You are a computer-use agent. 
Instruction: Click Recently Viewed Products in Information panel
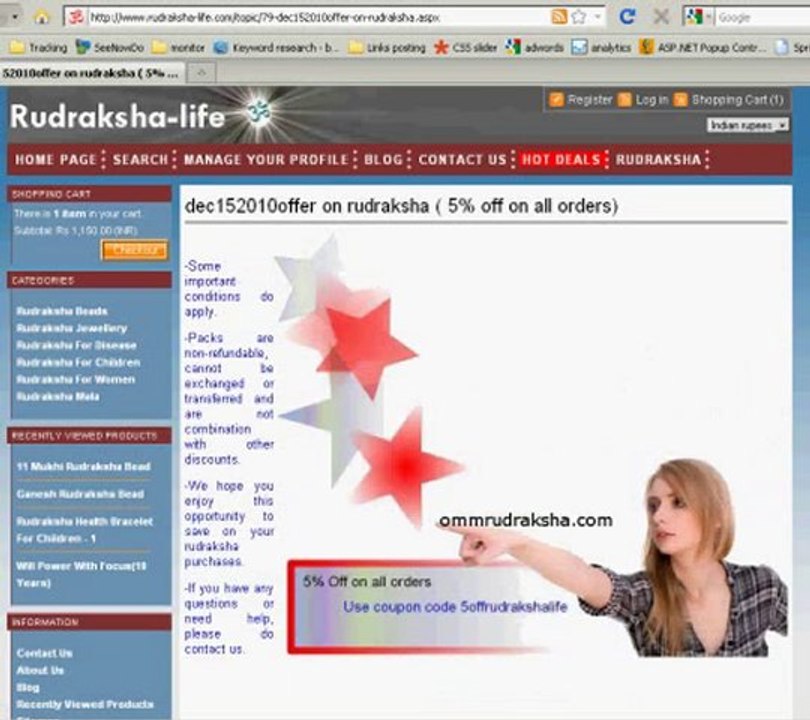pyautogui.click(x=85, y=705)
